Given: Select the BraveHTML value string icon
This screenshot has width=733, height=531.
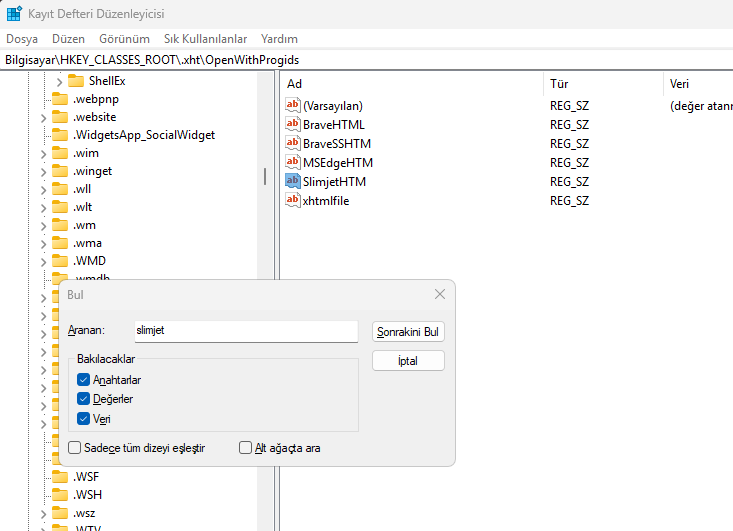Looking at the screenshot, I should click(293, 124).
